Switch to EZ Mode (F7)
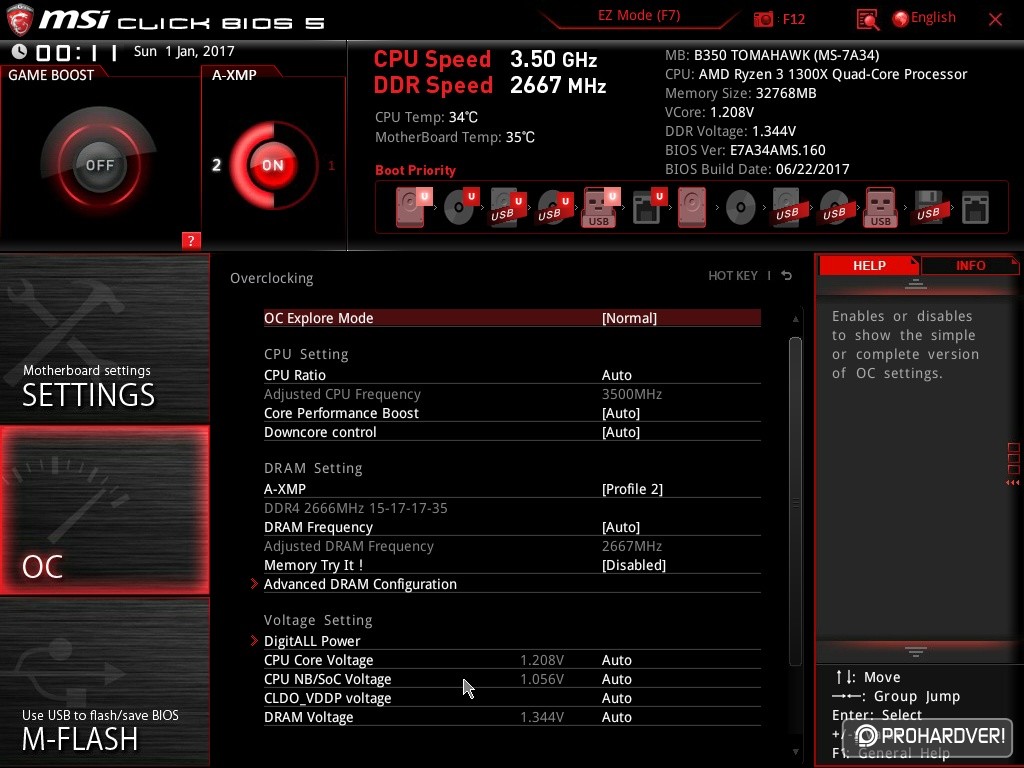1024x768 pixels. (x=639, y=16)
